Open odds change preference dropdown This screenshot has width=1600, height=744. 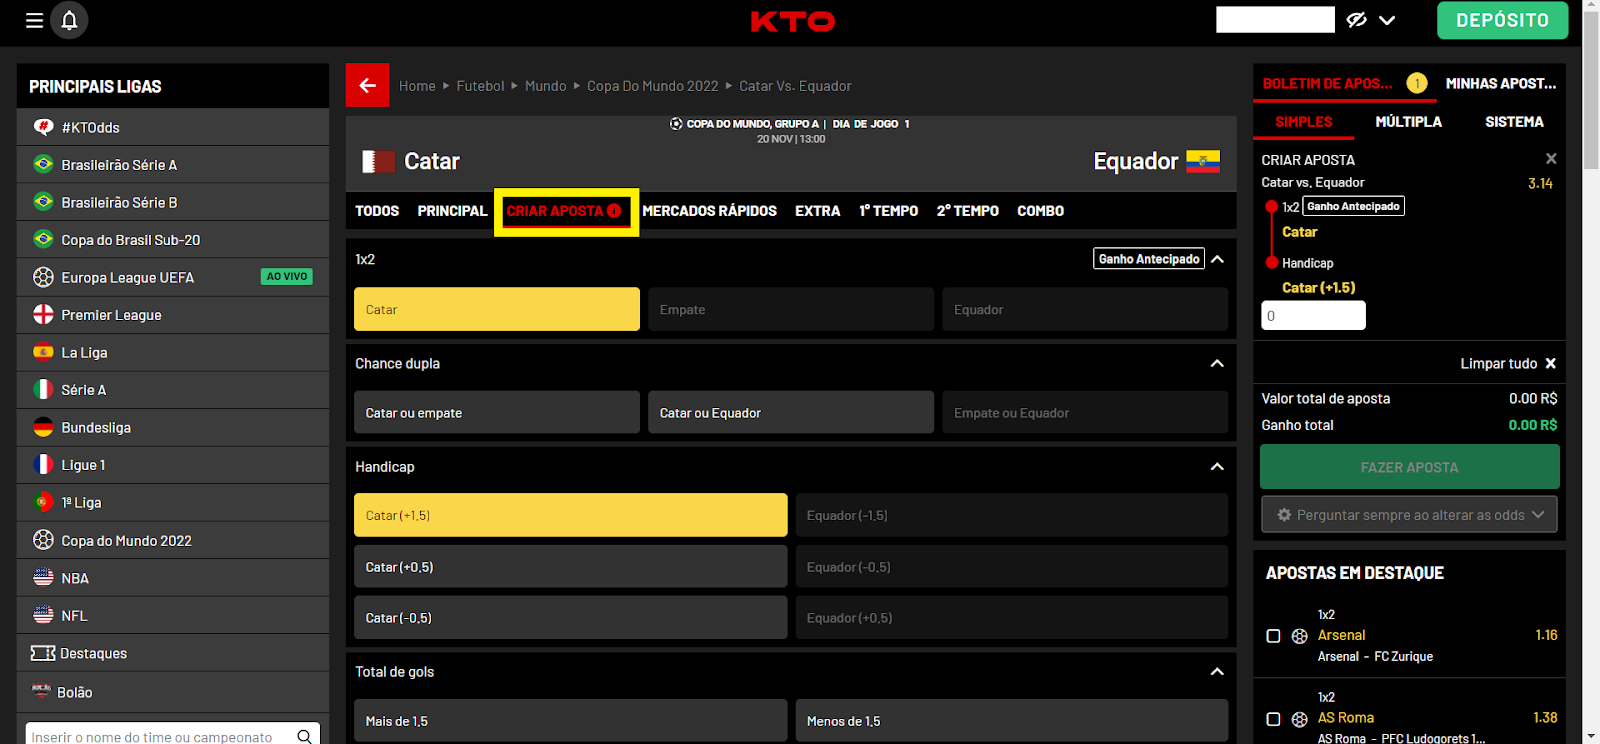tap(1409, 515)
